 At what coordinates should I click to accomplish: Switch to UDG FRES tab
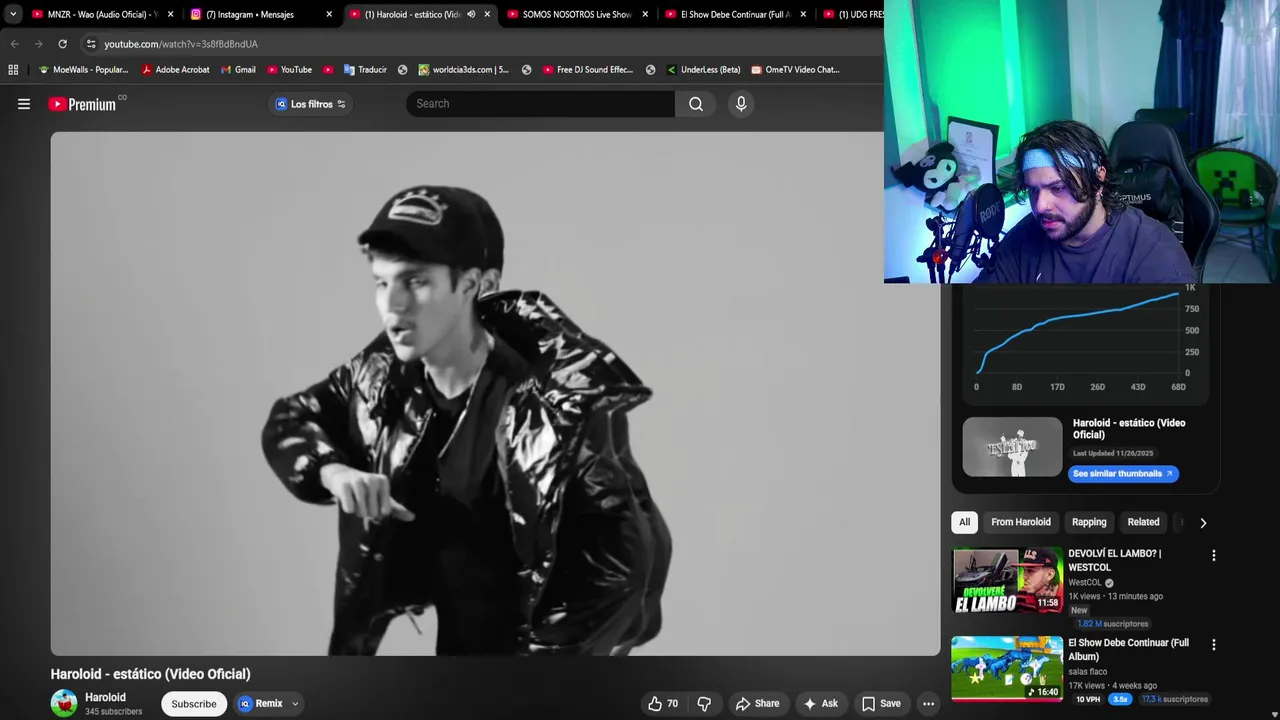852,14
